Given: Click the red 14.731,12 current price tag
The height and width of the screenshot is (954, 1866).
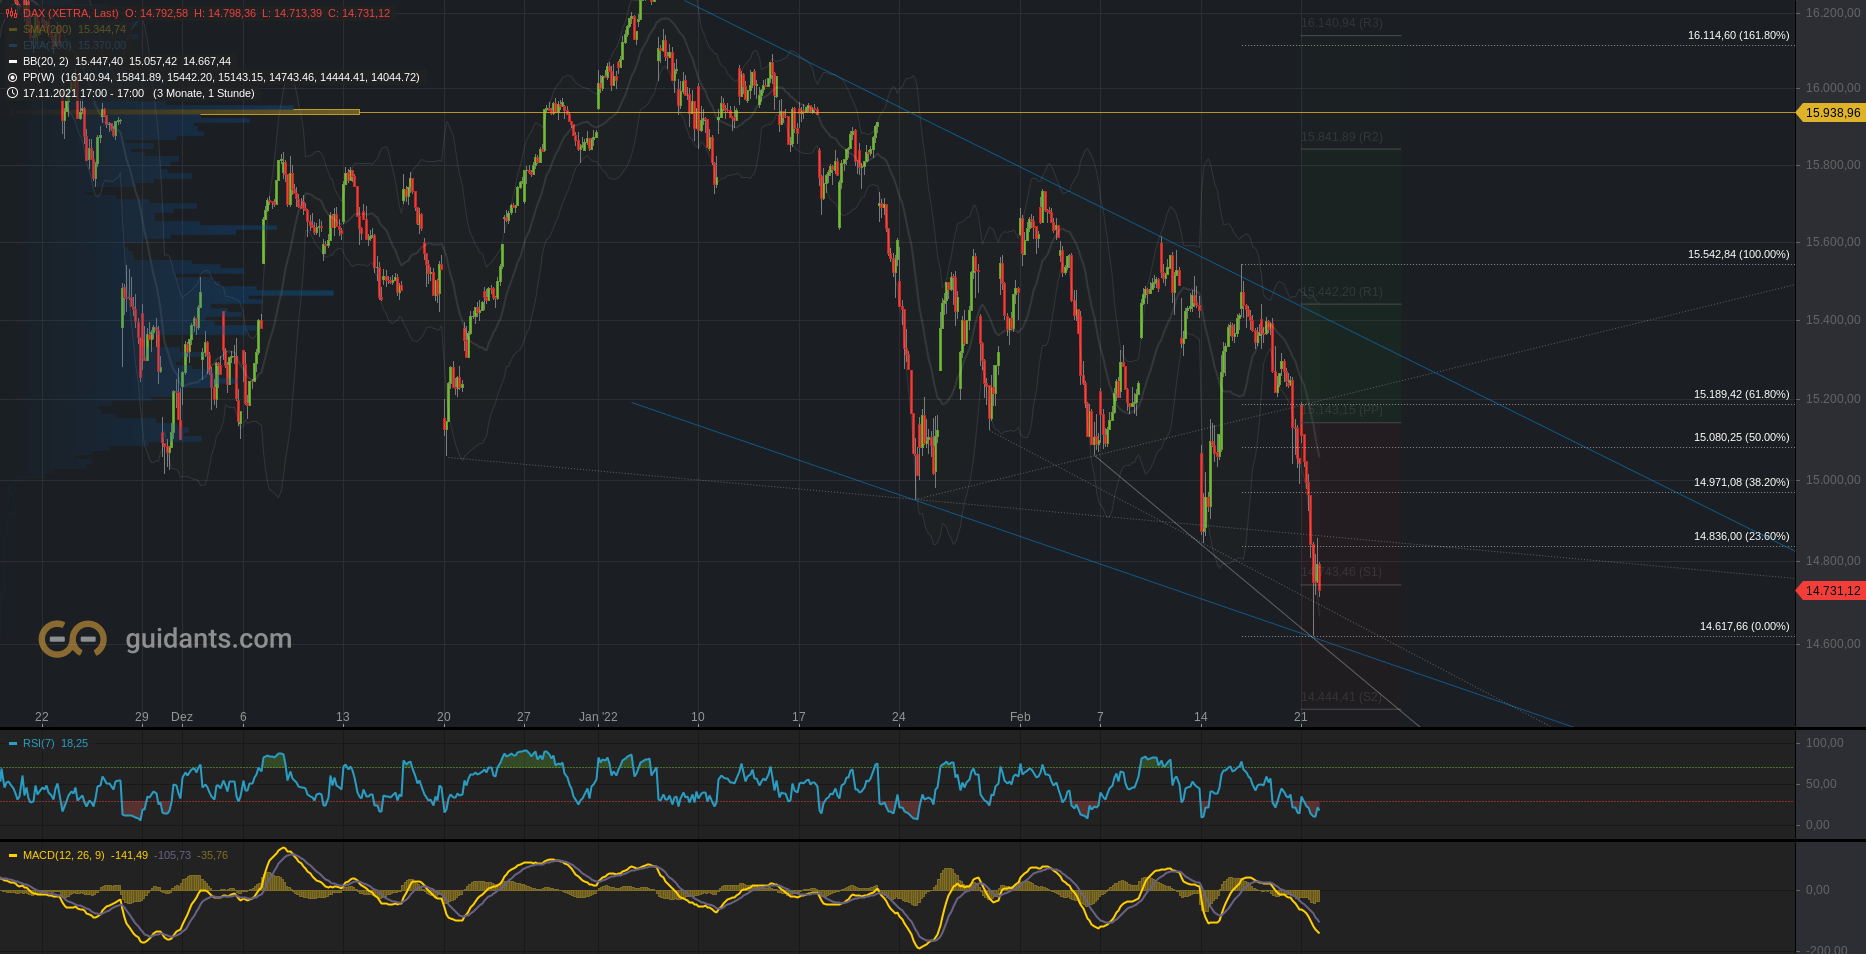Looking at the screenshot, I should coord(1832,591).
